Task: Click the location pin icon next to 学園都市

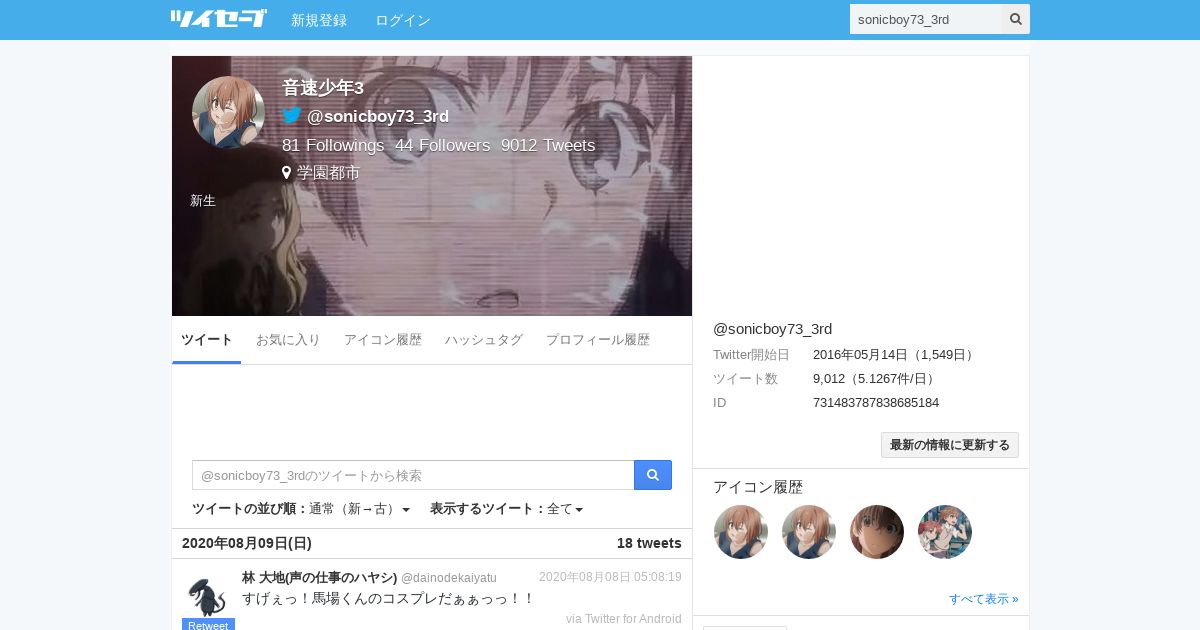Action: pyautogui.click(x=287, y=172)
